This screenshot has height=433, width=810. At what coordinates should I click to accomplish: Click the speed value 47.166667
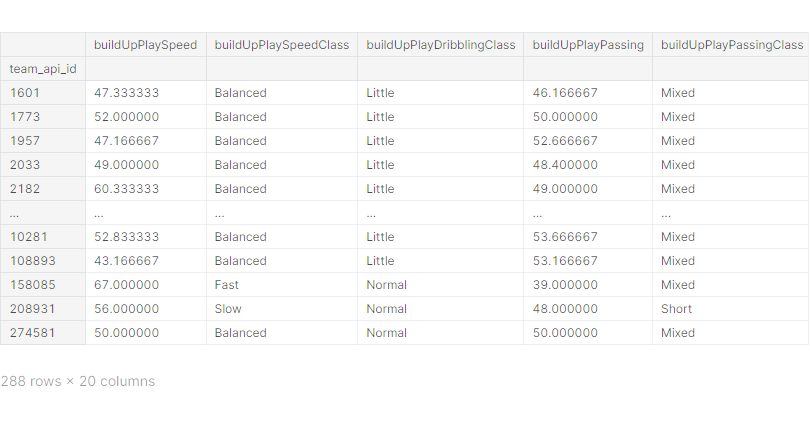click(x=127, y=141)
